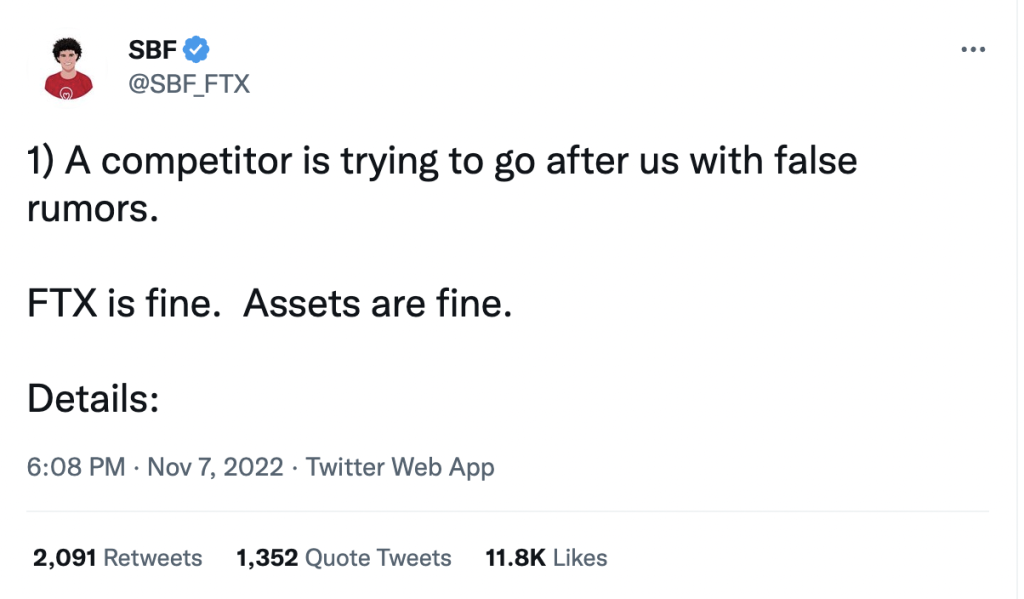The image size is (1024, 599).
Task: Click the "FTX is fine." sentence
Action: pyautogui.click(x=124, y=304)
